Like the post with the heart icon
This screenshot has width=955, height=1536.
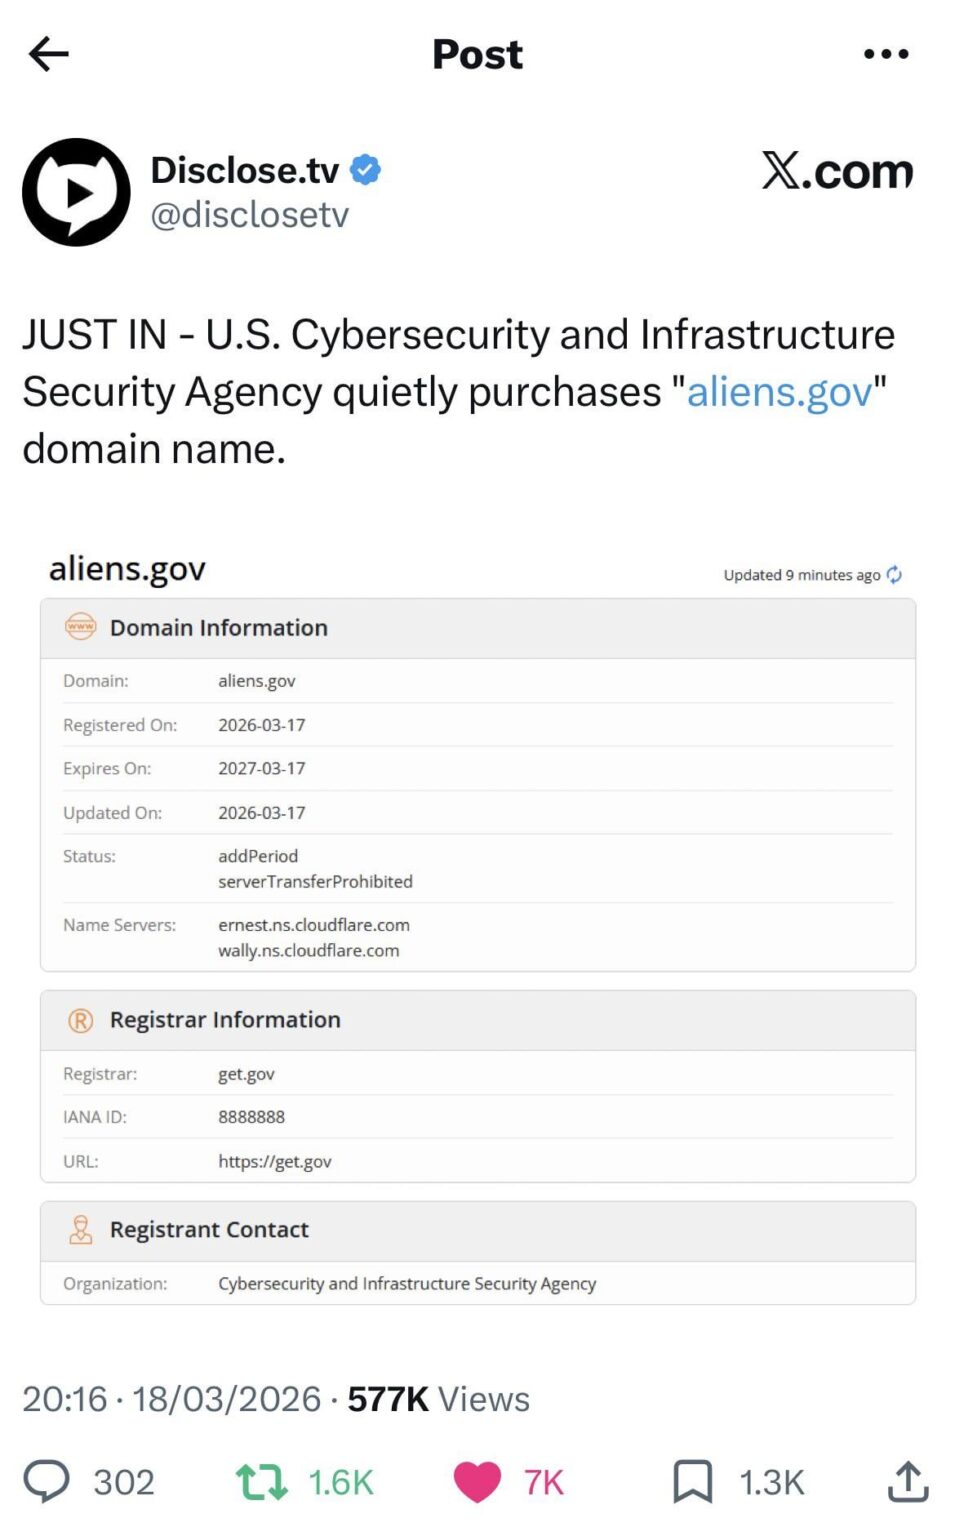[x=477, y=1481]
